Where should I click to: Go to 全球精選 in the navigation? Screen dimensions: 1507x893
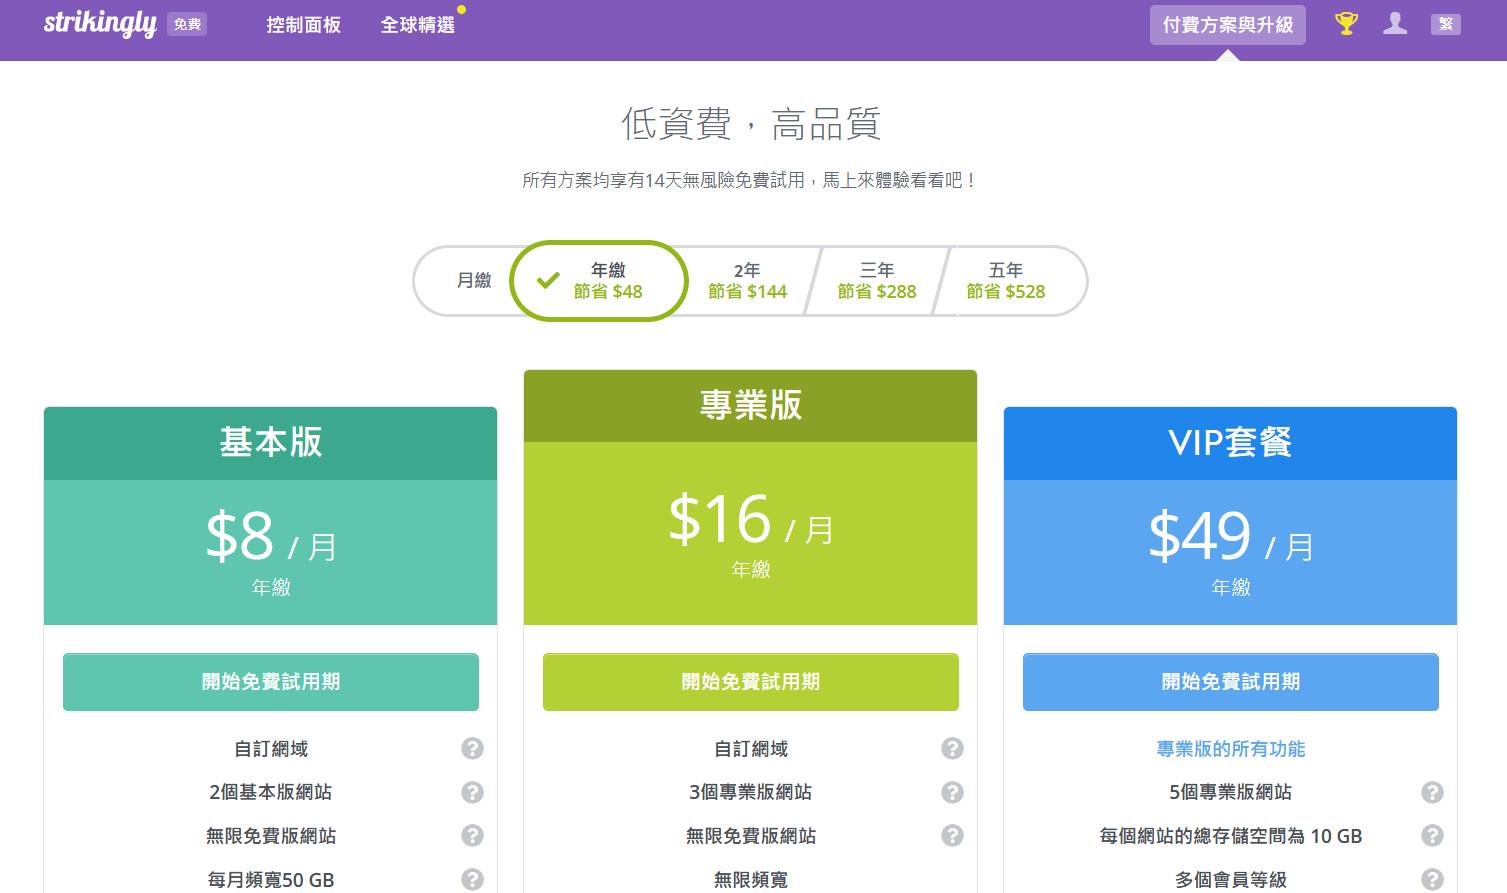point(417,25)
